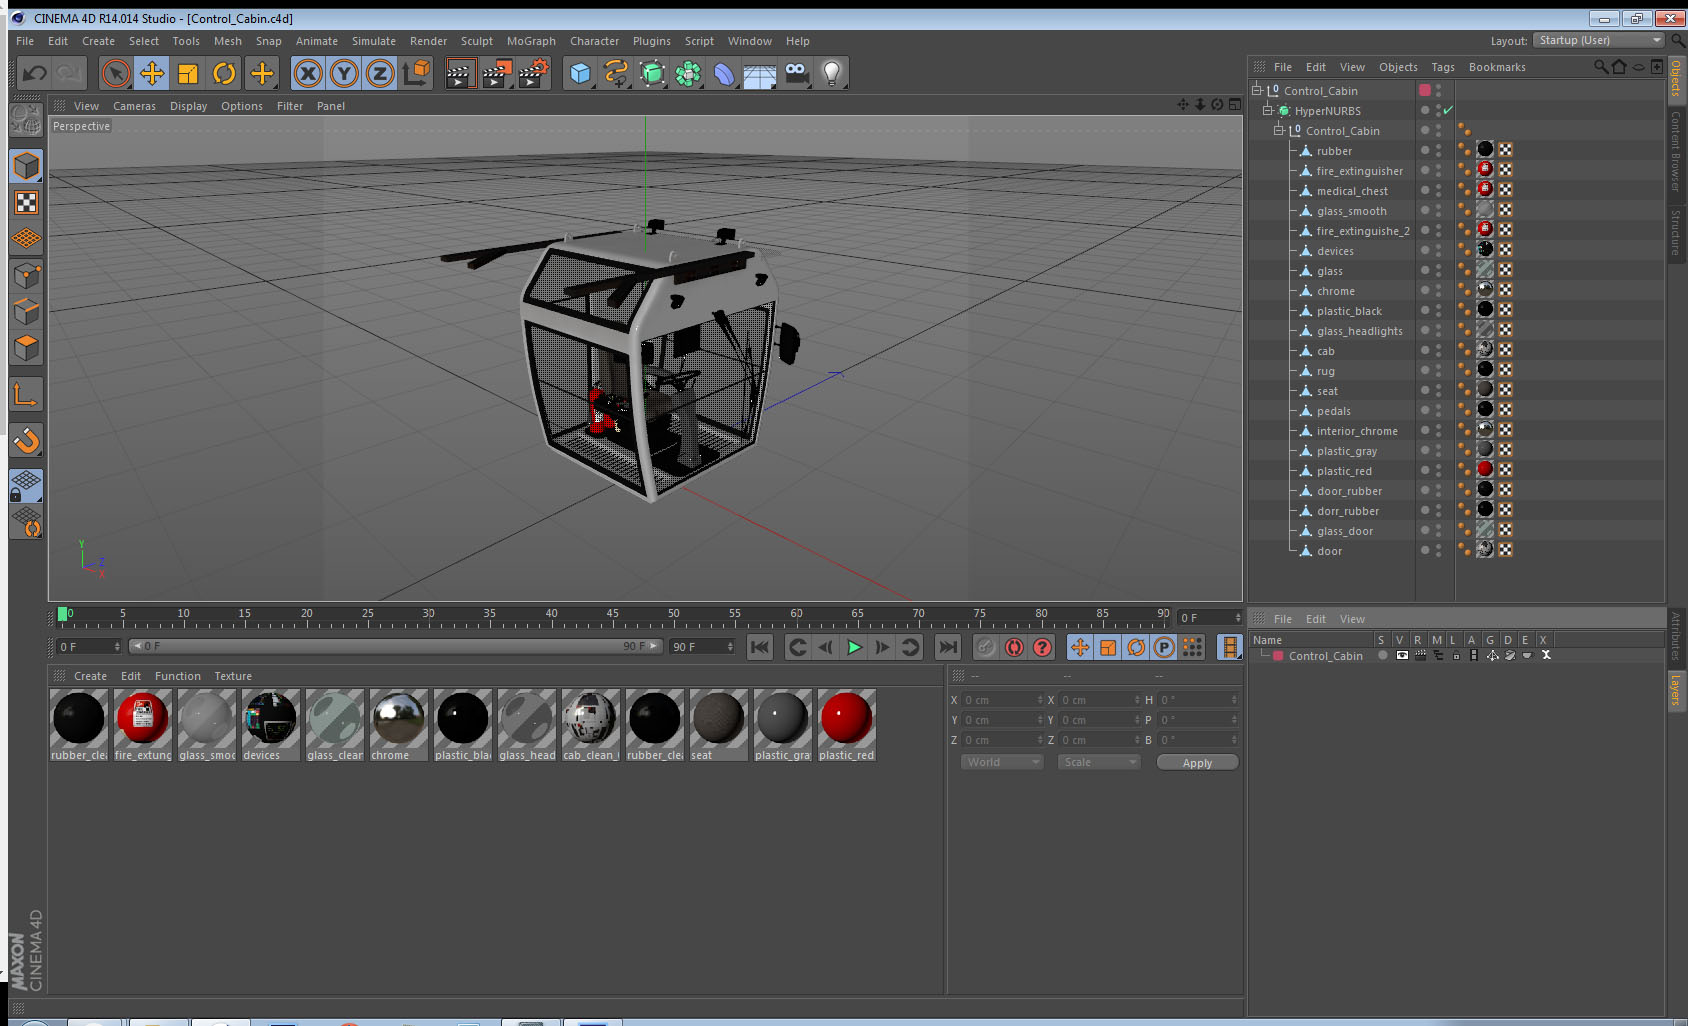Toggle Z axis lock
Screen dimensions: 1688x1026
coord(380,73)
